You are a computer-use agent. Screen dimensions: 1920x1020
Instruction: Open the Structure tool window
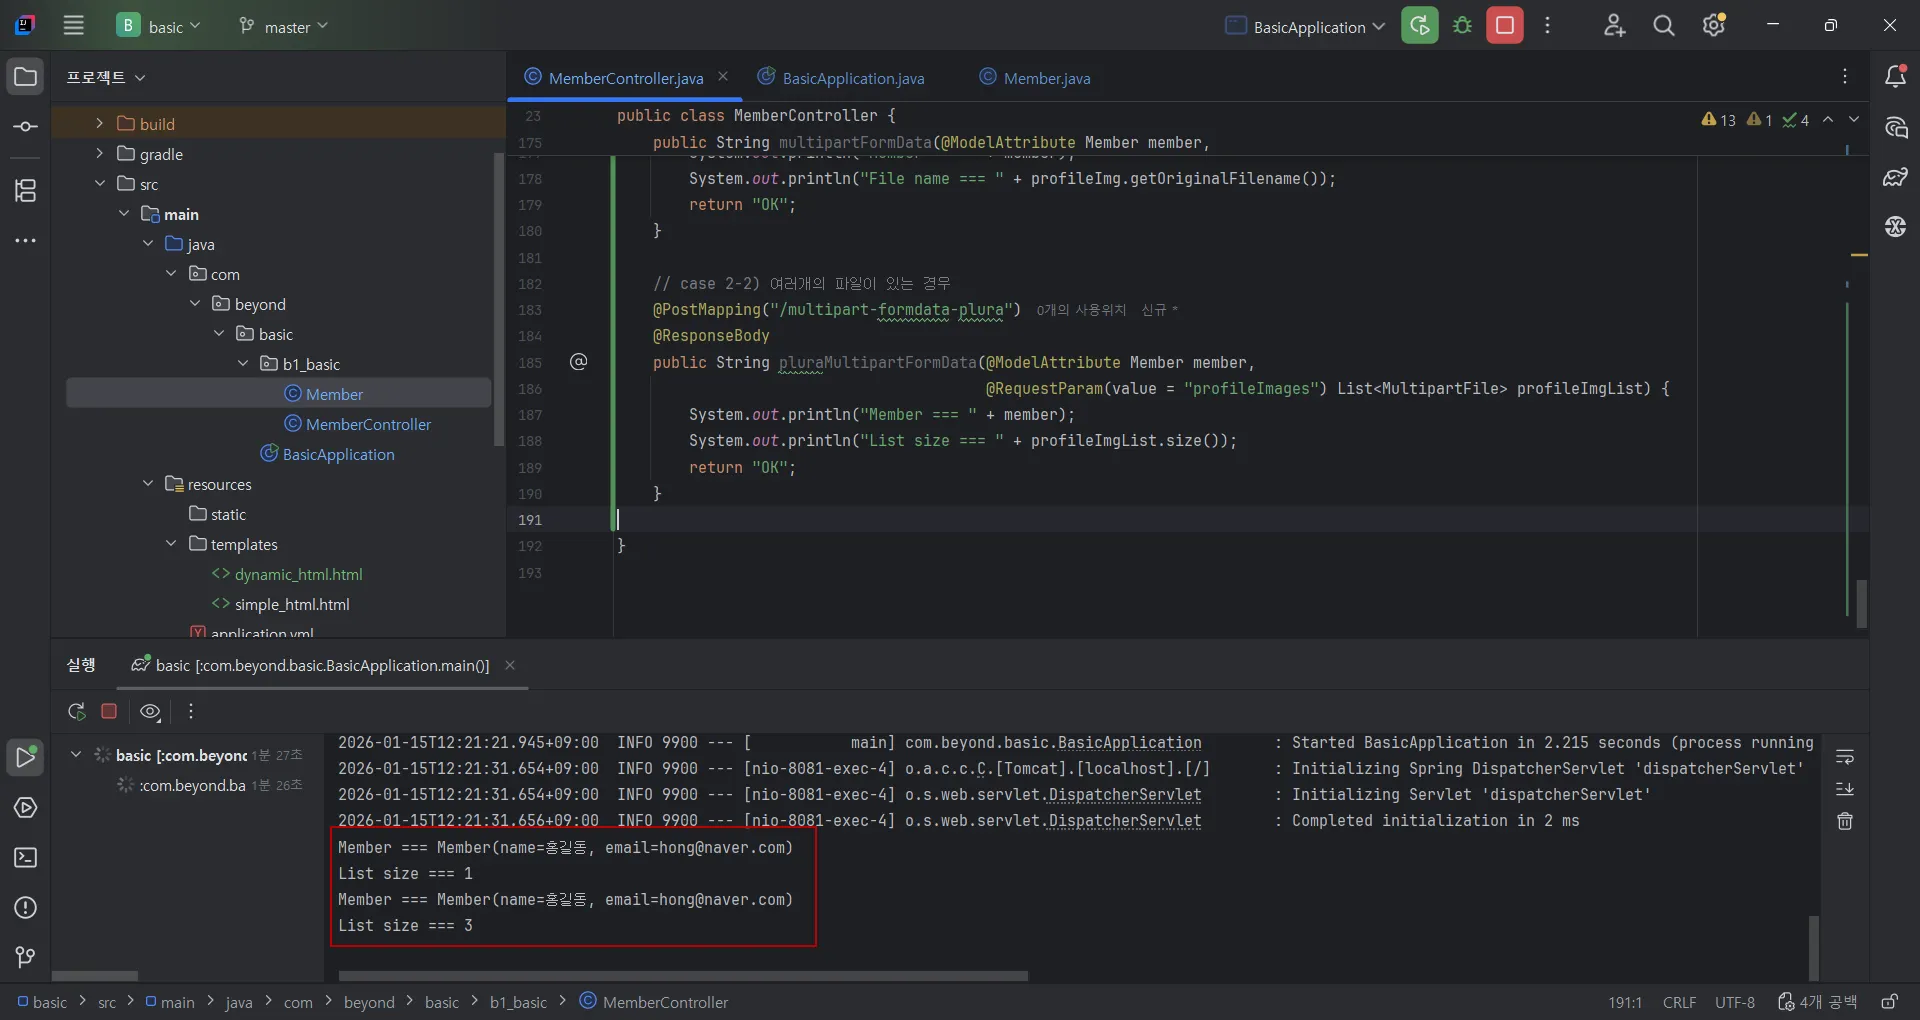pyautogui.click(x=26, y=190)
